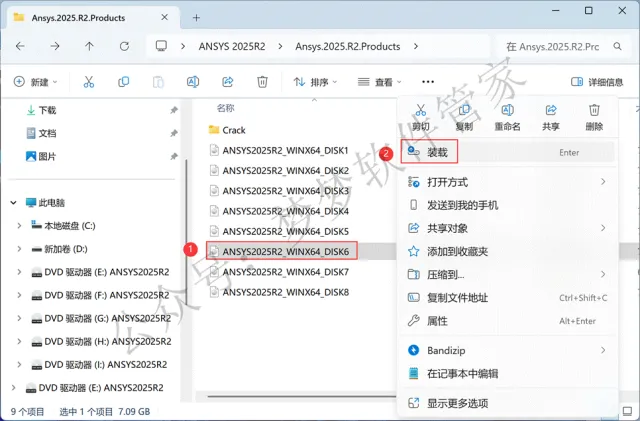Close the Ansys.2025.R2.Products tab
The image size is (640, 421).
(x=164, y=17)
